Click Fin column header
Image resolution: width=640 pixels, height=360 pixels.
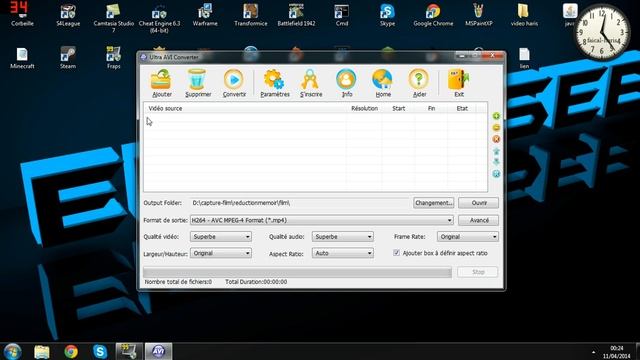click(x=431, y=109)
